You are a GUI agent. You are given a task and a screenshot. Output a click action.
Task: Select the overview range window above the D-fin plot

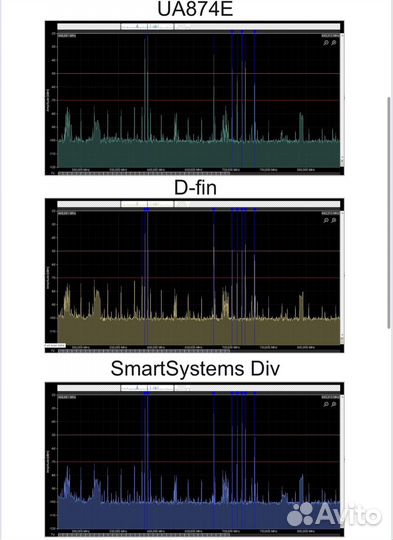click(147, 204)
